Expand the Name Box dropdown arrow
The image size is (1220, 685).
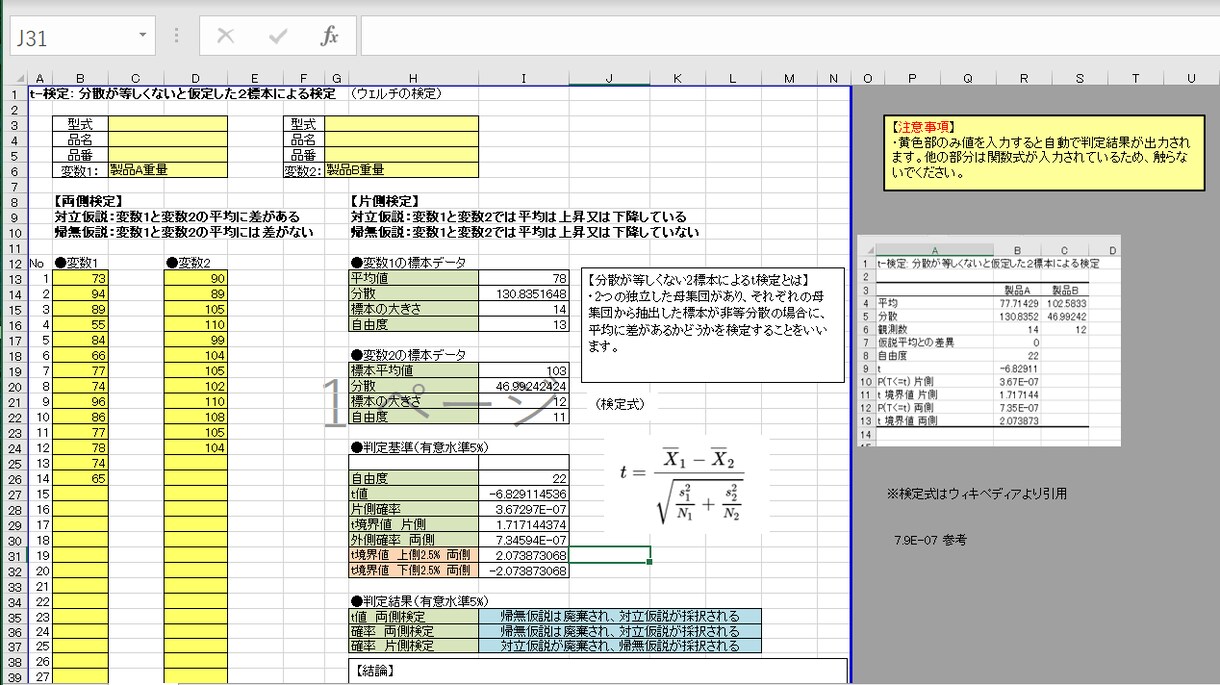point(143,35)
